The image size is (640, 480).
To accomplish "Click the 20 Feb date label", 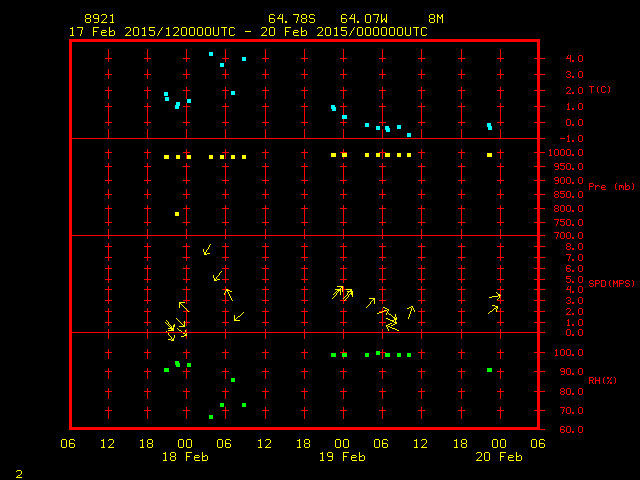I will coord(499,456).
